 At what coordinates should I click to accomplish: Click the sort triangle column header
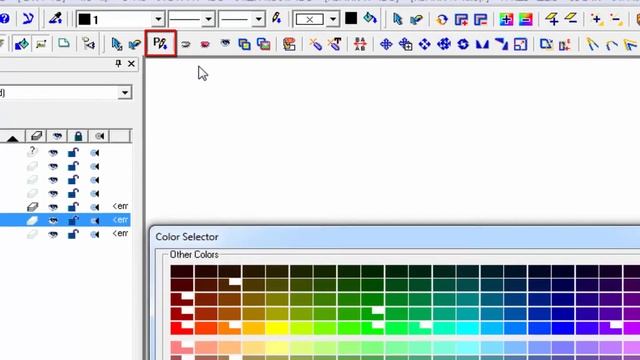tap(12, 138)
